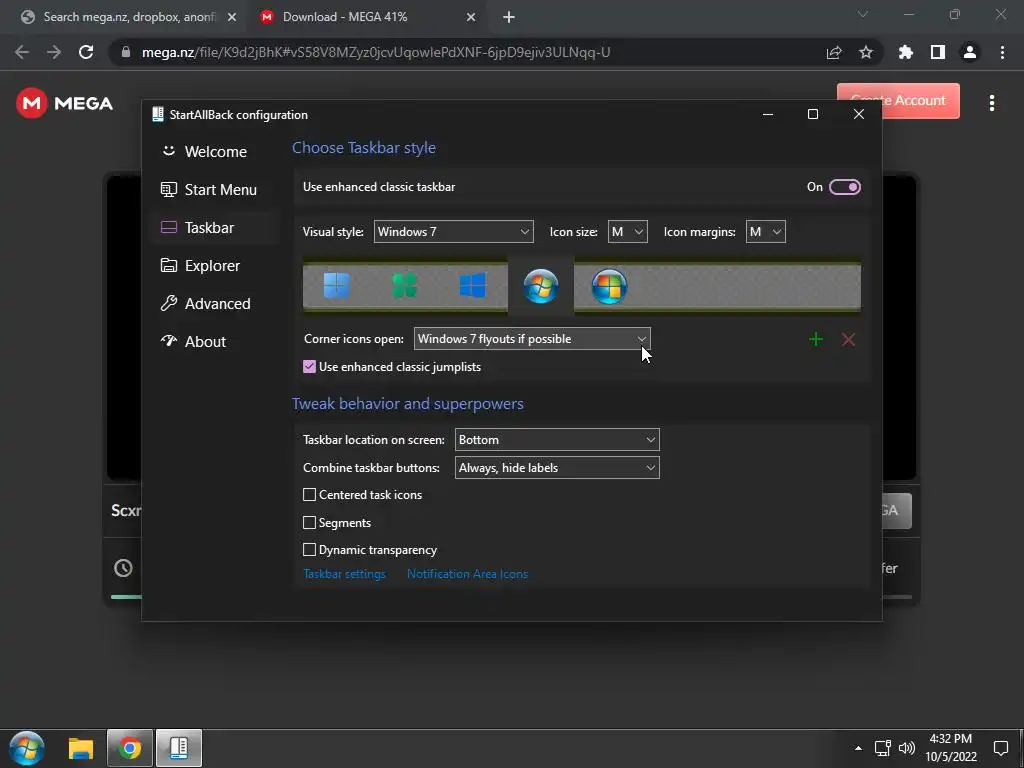Bookmark this page with star icon
The width and height of the screenshot is (1024, 768).
point(866,52)
